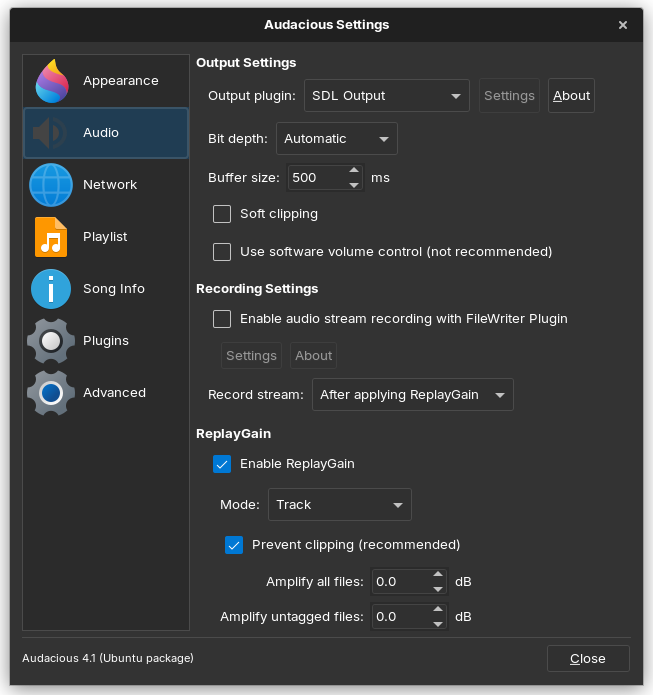
Task: Decrease Amplify untagged files value
Action: pyautogui.click(x=438, y=623)
